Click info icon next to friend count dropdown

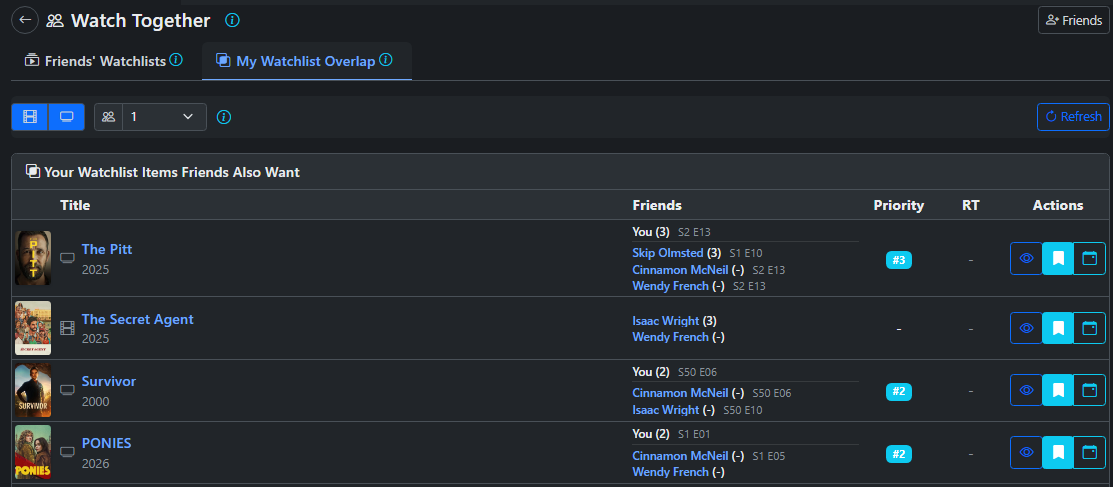(x=224, y=117)
